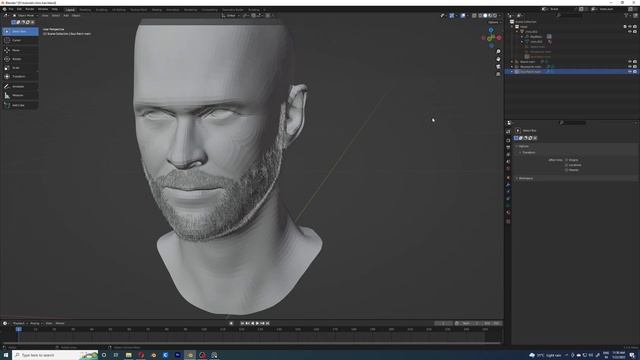Select the Measure tool
This screenshot has height=360, width=640.
(x=20, y=95)
